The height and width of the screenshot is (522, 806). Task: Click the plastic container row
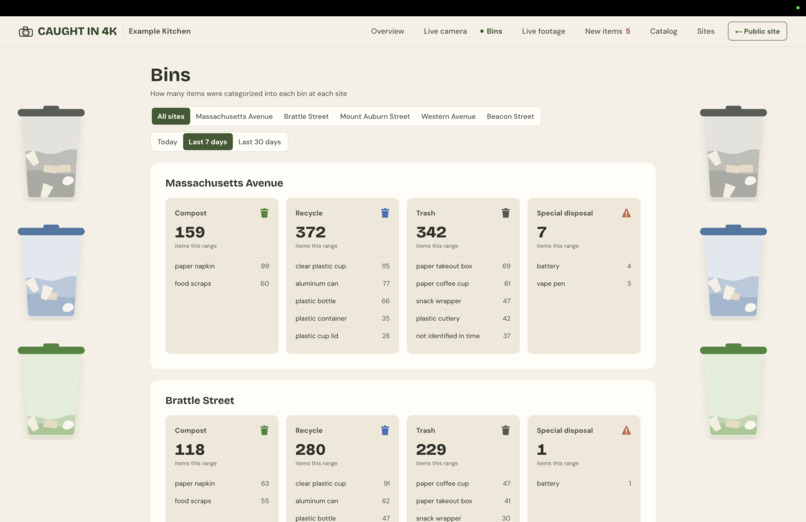[x=342, y=319]
